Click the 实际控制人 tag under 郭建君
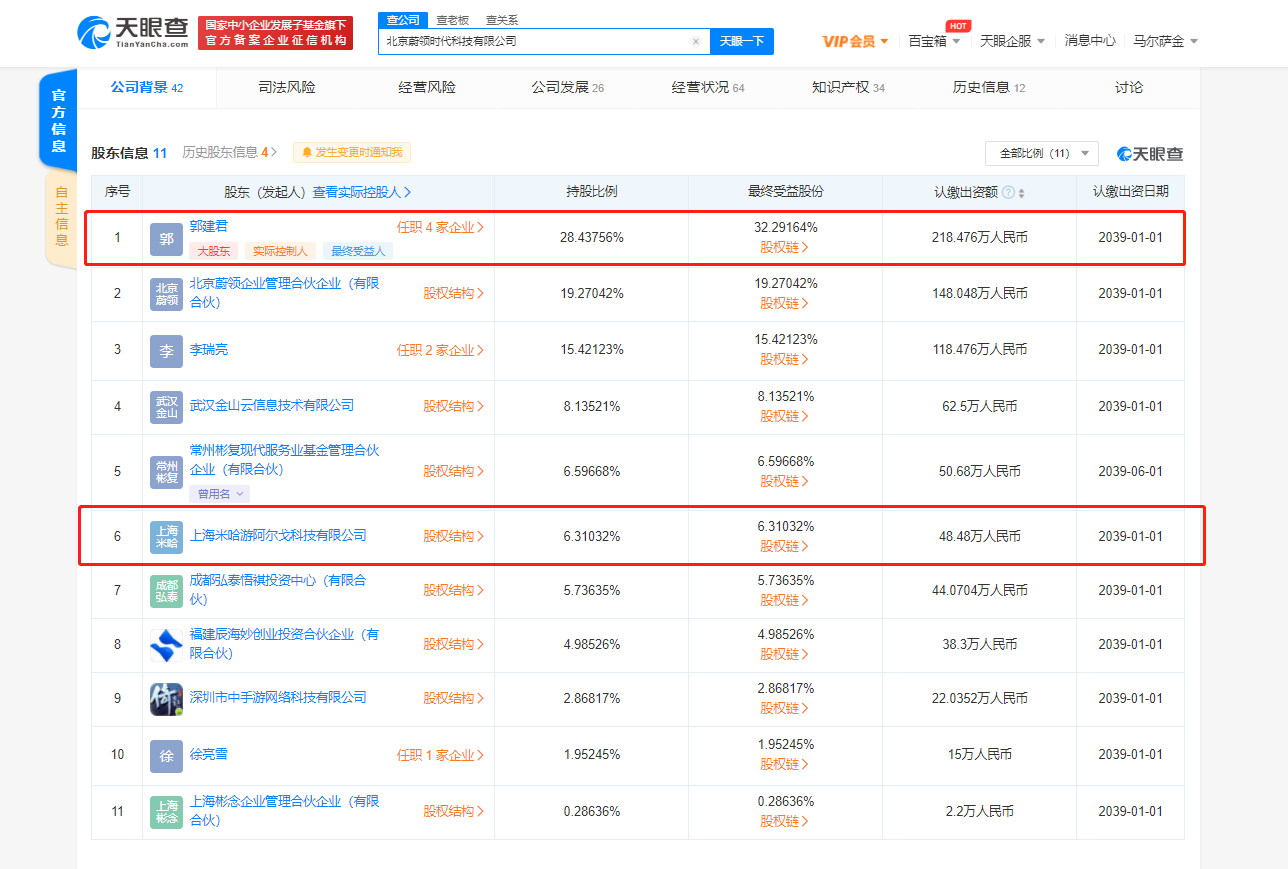This screenshot has width=1288, height=869. 279,251
